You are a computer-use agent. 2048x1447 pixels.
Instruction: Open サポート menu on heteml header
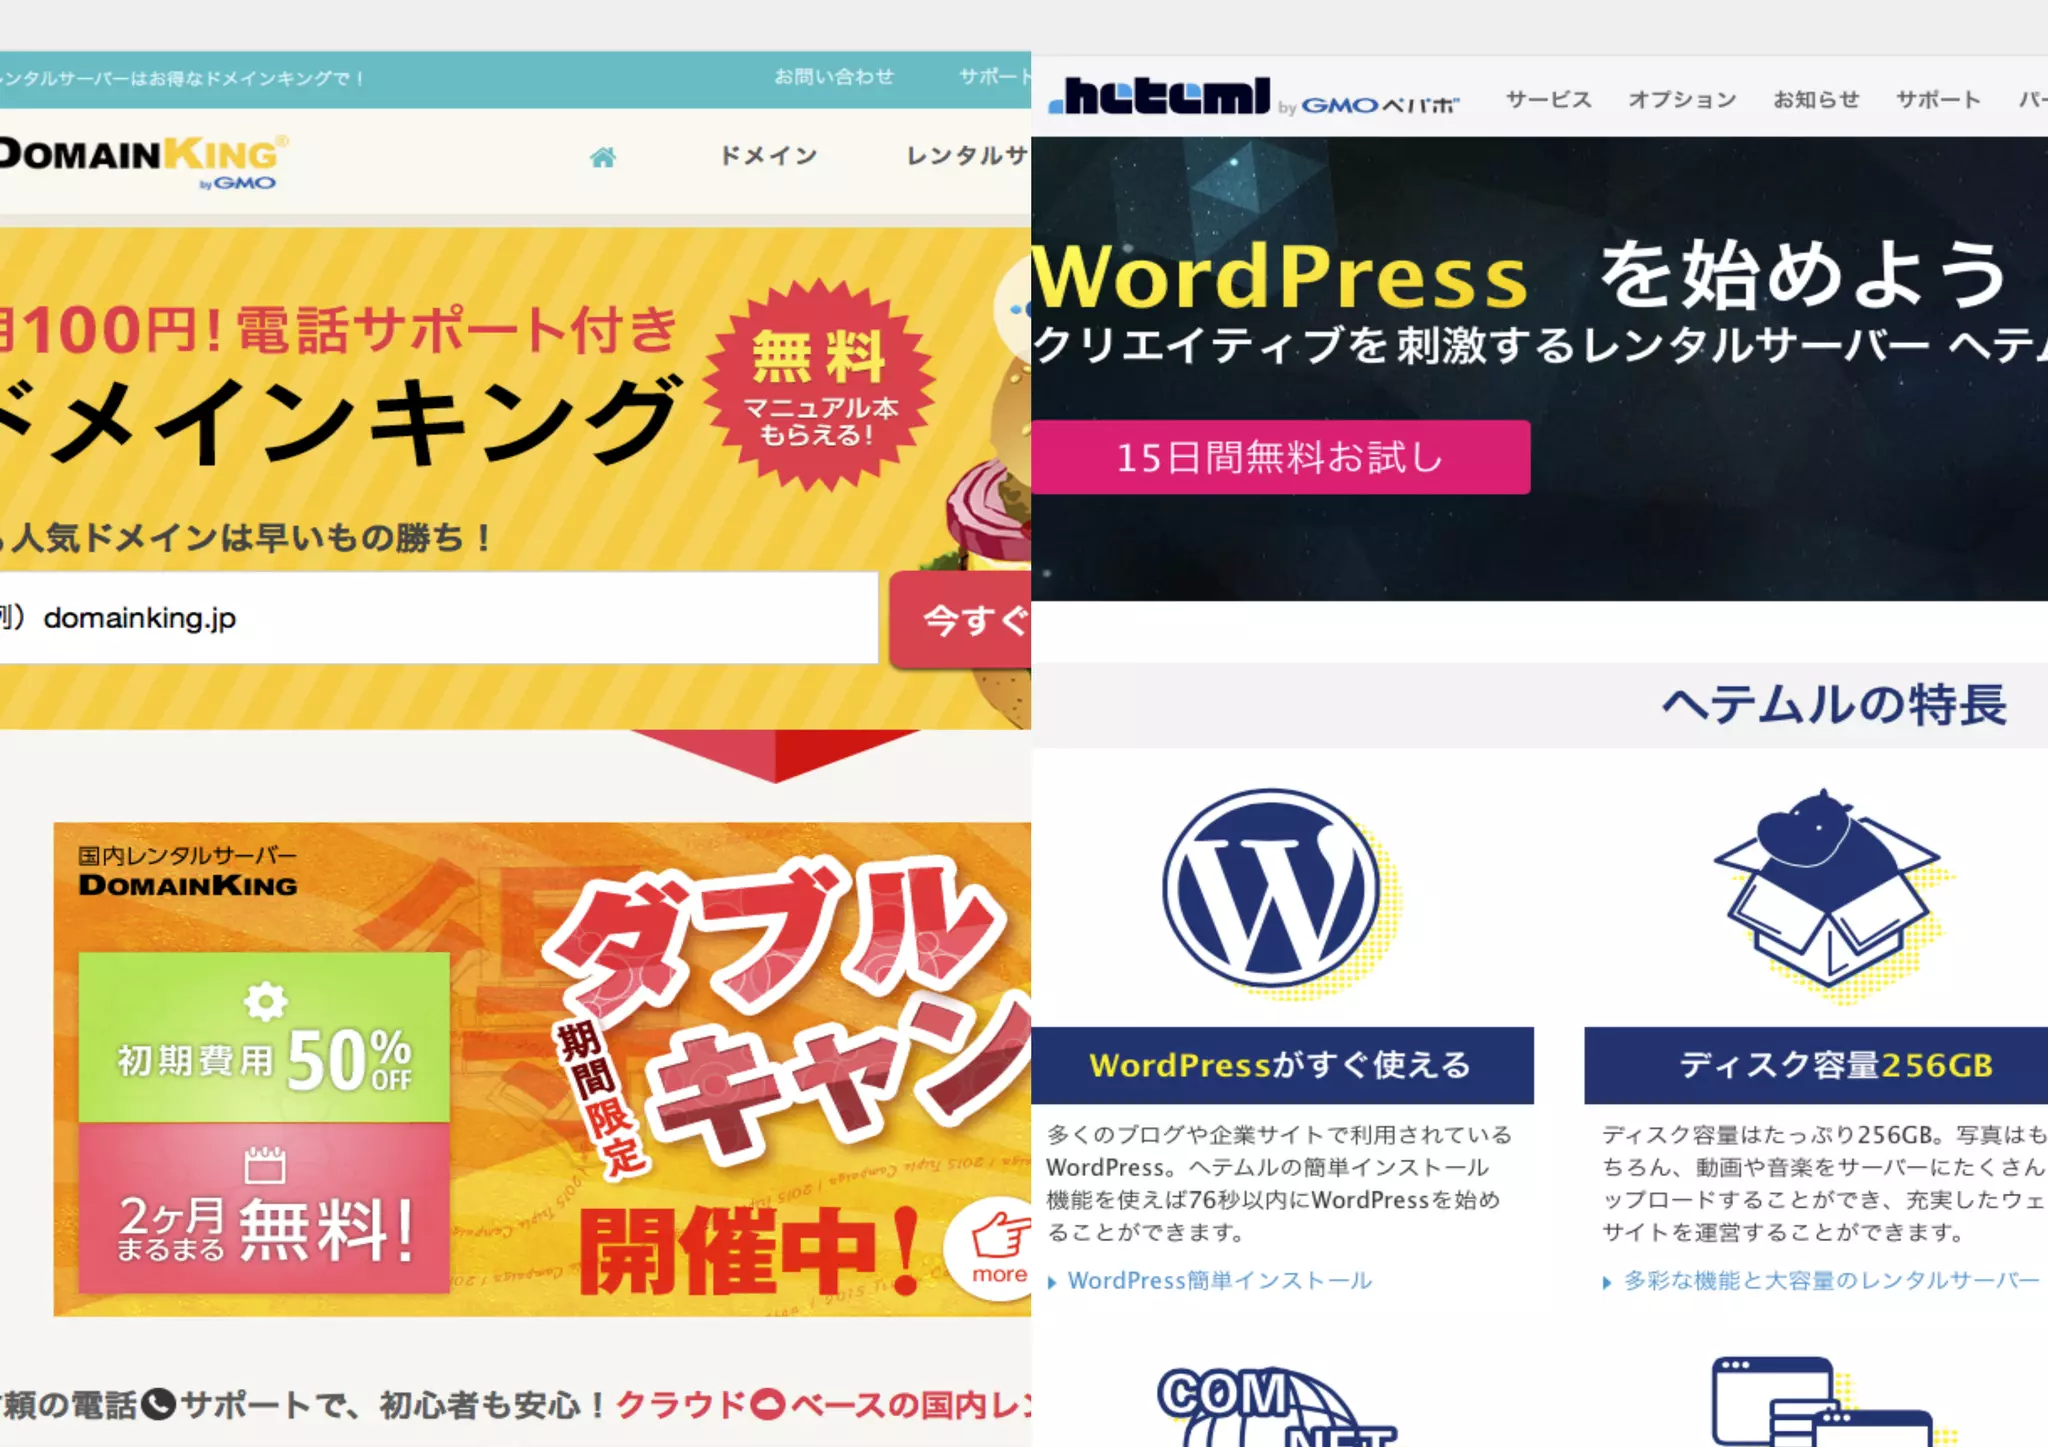tap(1938, 100)
